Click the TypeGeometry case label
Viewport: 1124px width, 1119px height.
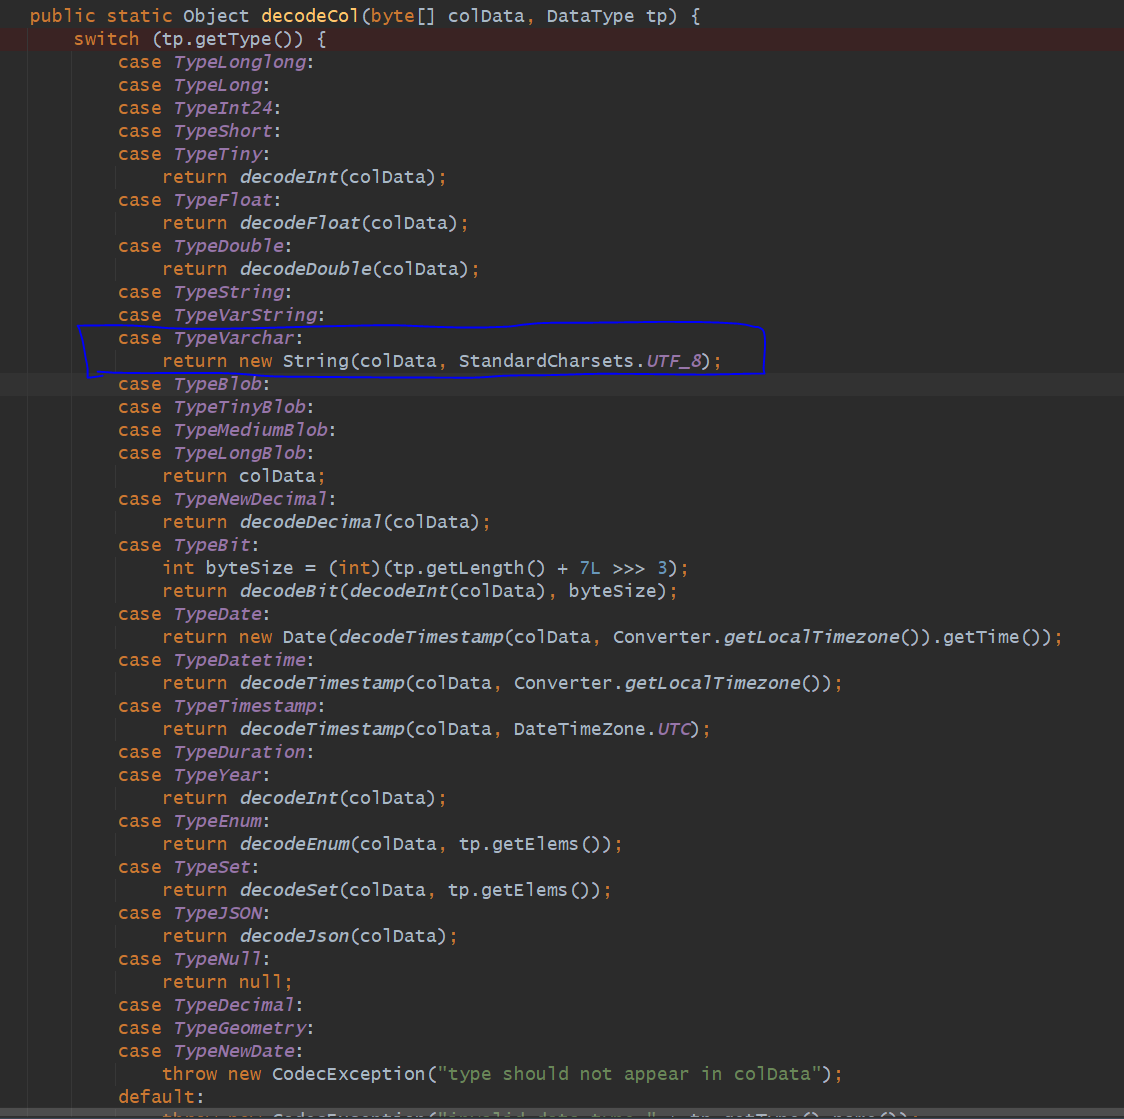pyautogui.click(x=240, y=1028)
